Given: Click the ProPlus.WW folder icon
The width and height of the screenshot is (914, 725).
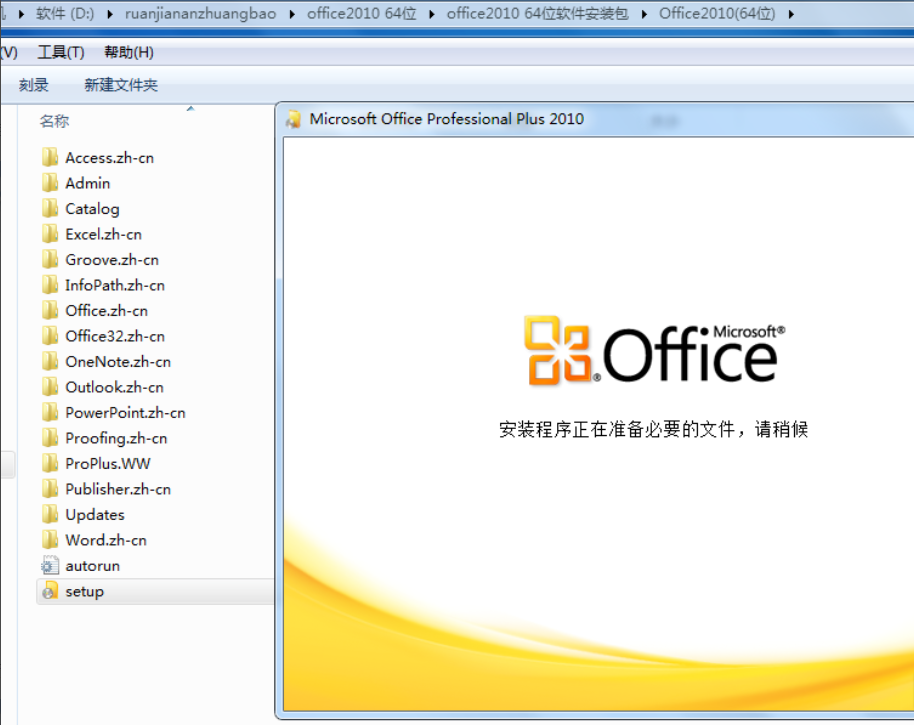Looking at the screenshot, I should [50, 463].
